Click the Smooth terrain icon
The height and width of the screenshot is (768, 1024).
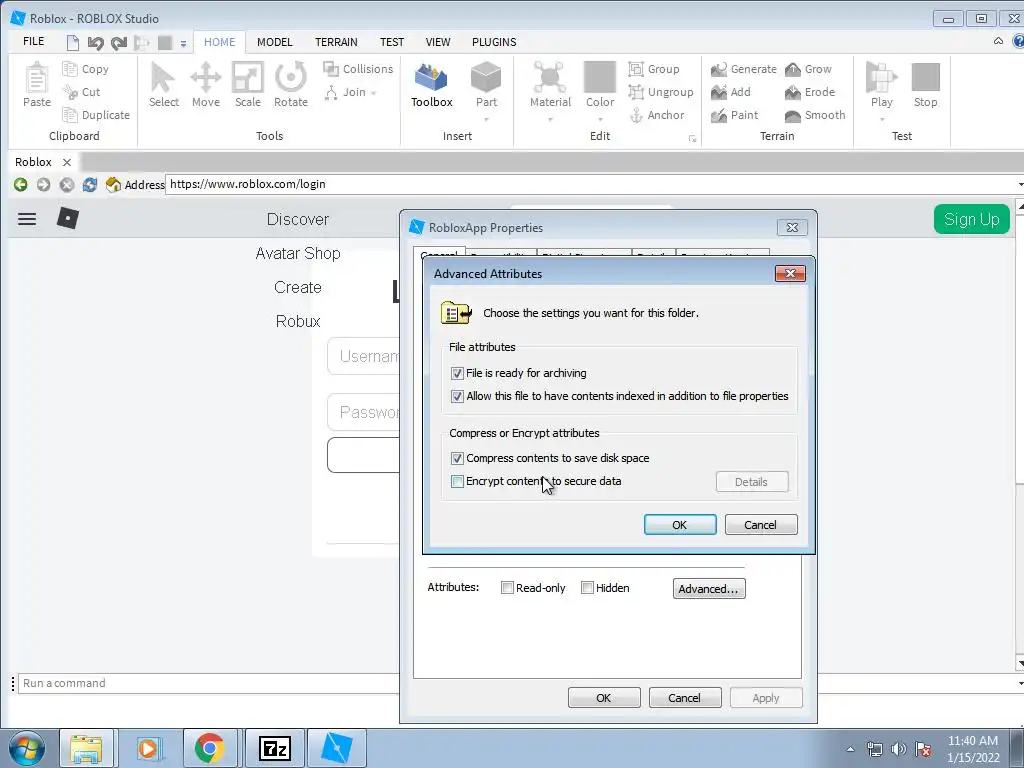pyautogui.click(x=793, y=116)
